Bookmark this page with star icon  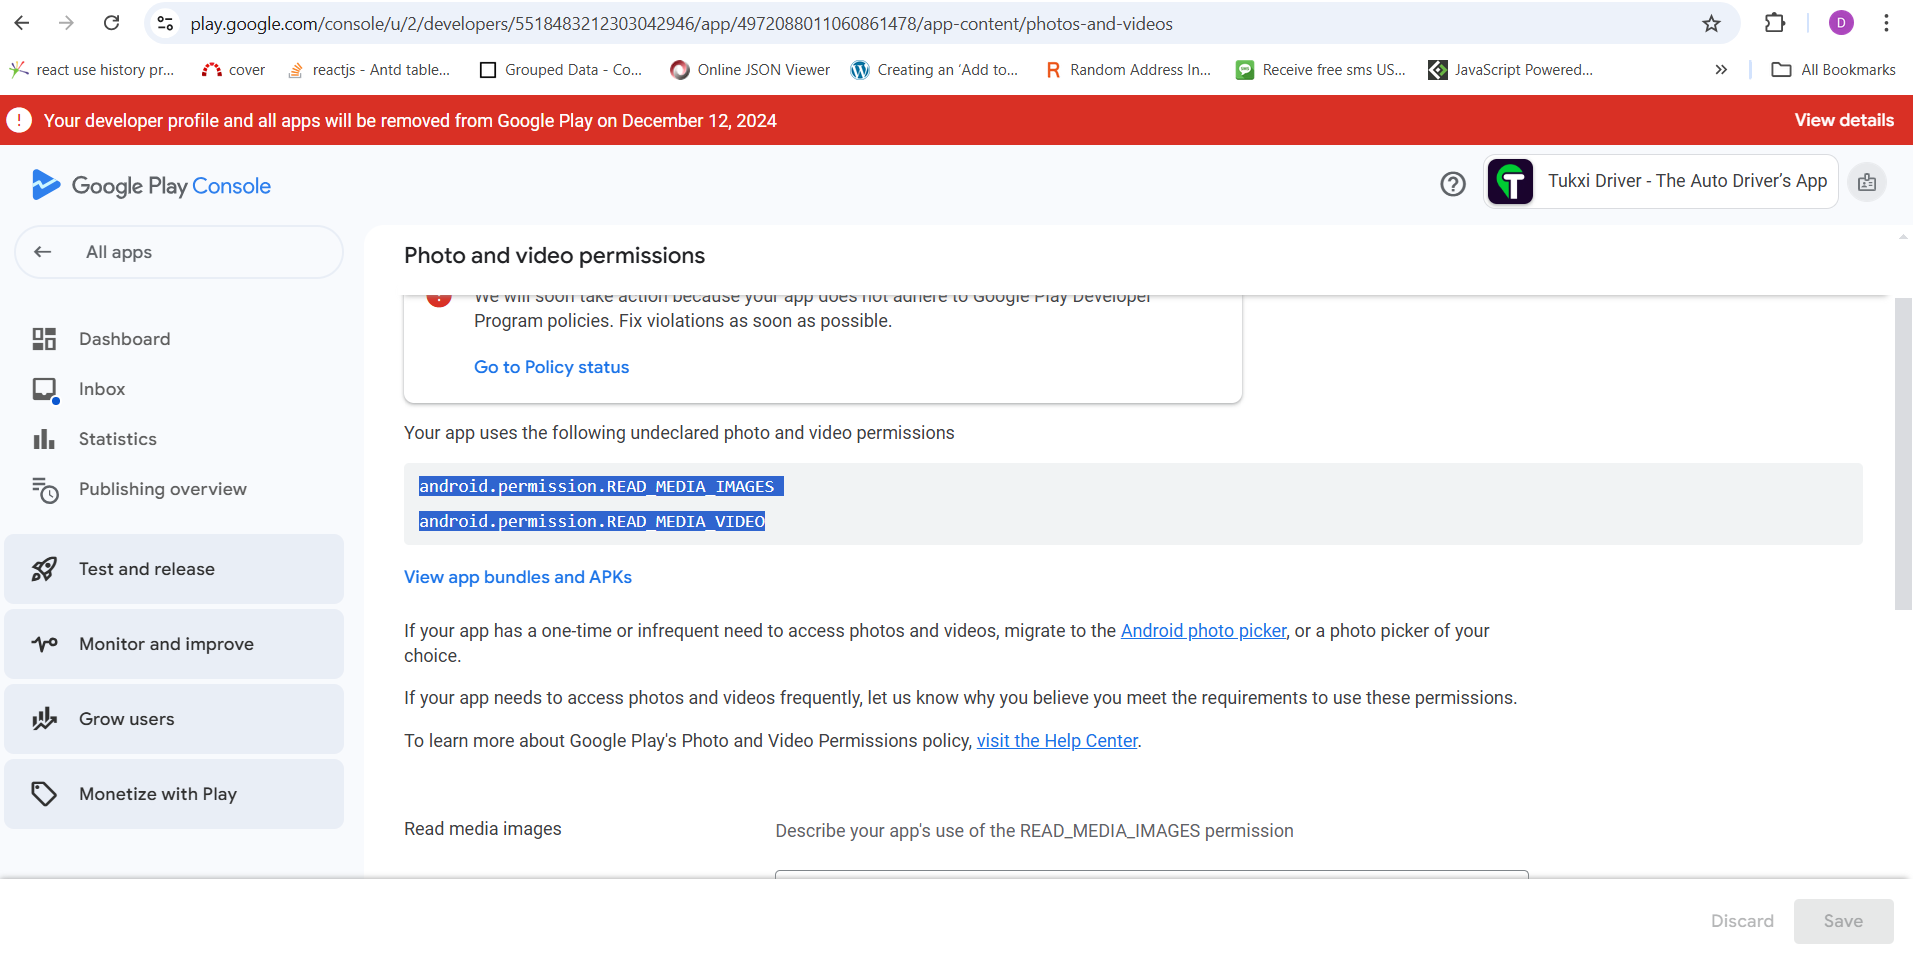tap(1711, 24)
